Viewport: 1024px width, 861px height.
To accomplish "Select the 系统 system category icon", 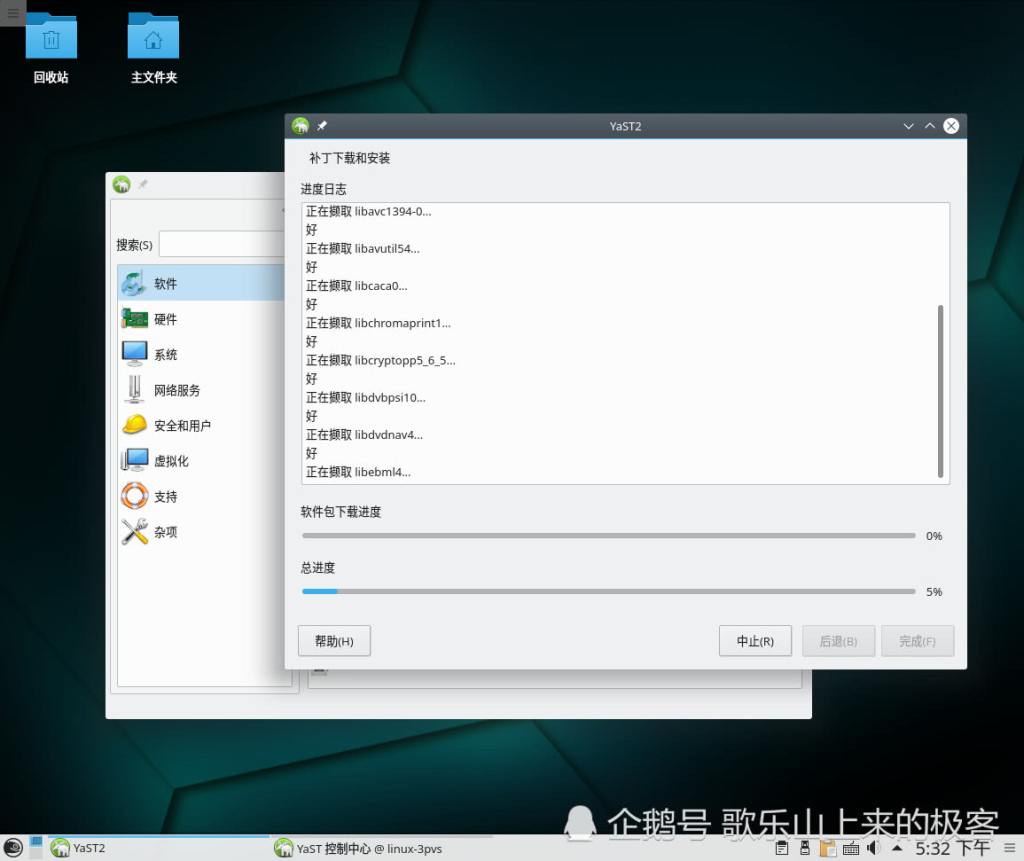I will point(135,354).
